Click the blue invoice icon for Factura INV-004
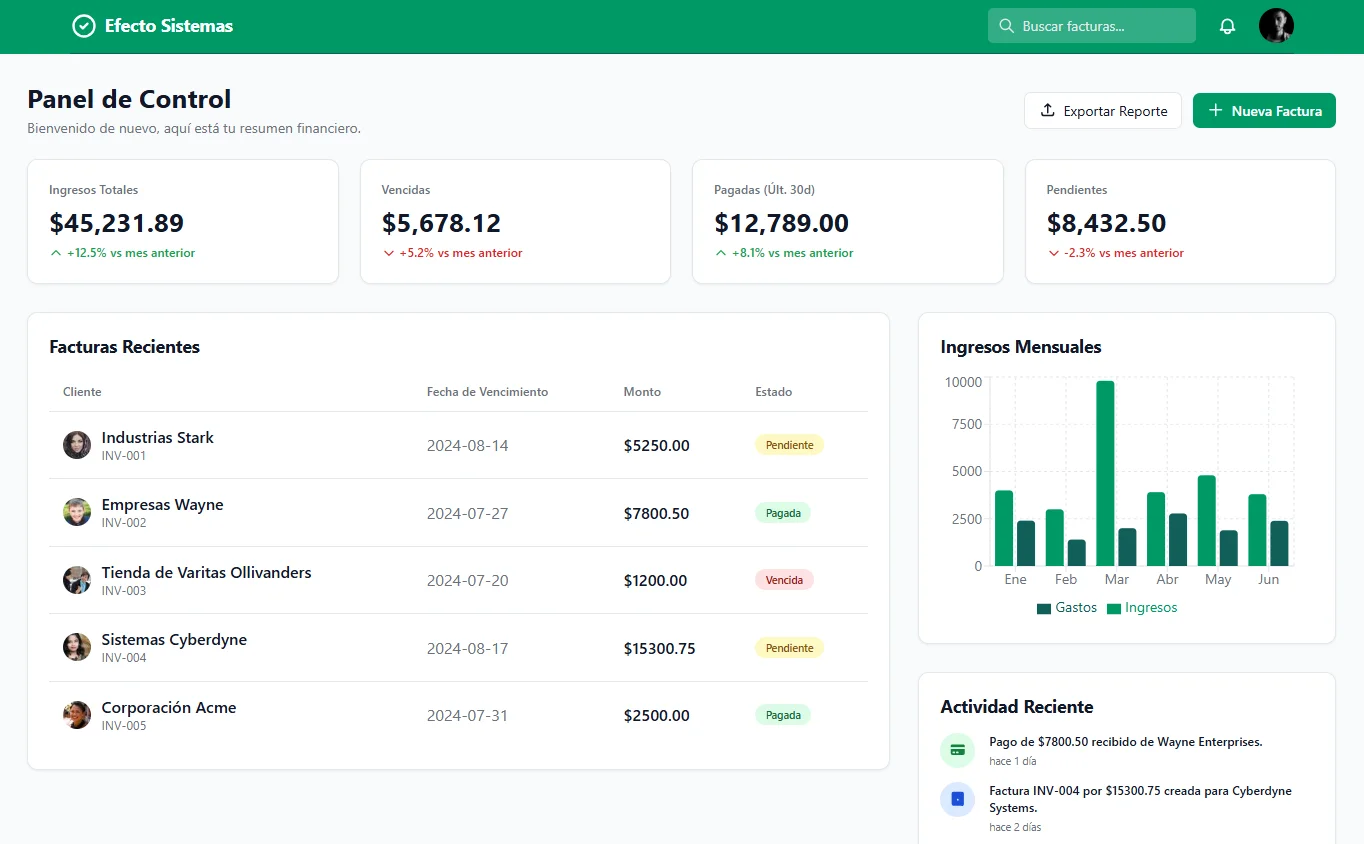1364x844 pixels. (x=957, y=799)
